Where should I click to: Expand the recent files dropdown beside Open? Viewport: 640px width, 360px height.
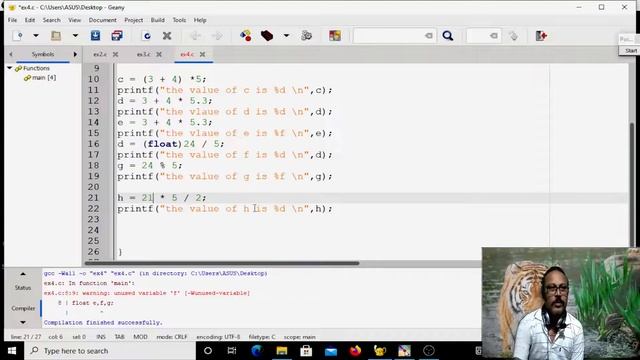click(75, 36)
